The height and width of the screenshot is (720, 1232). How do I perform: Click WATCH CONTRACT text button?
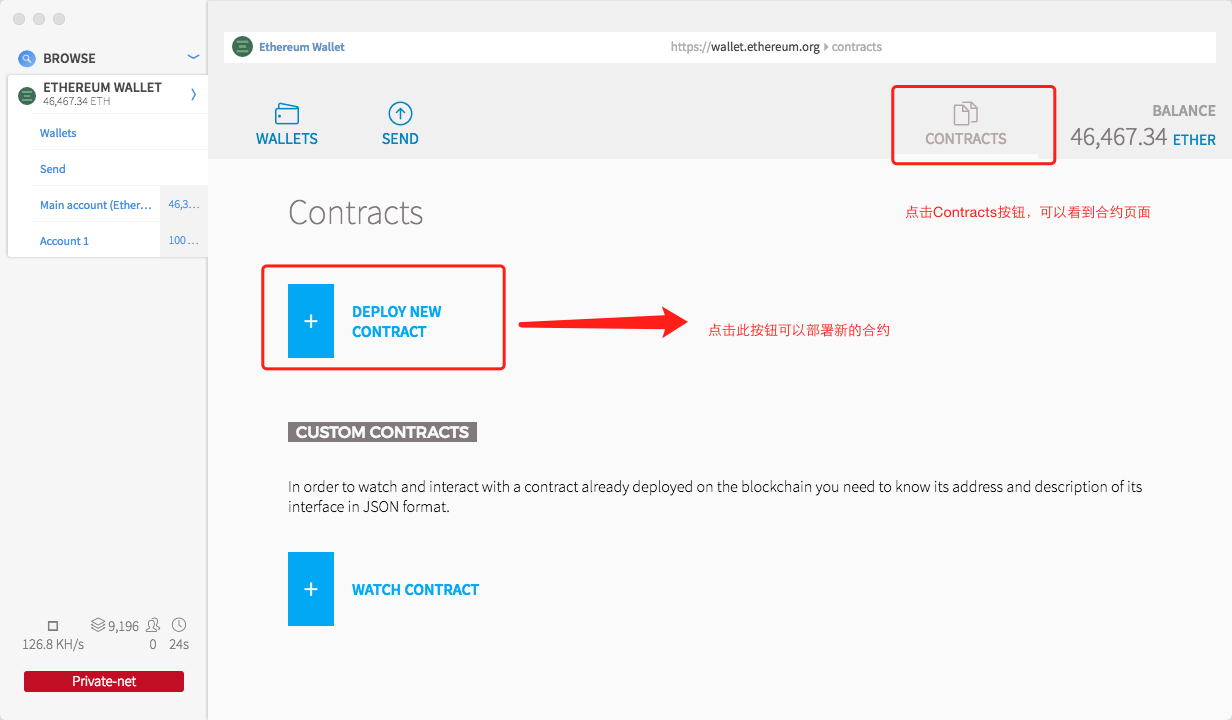(x=415, y=590)
